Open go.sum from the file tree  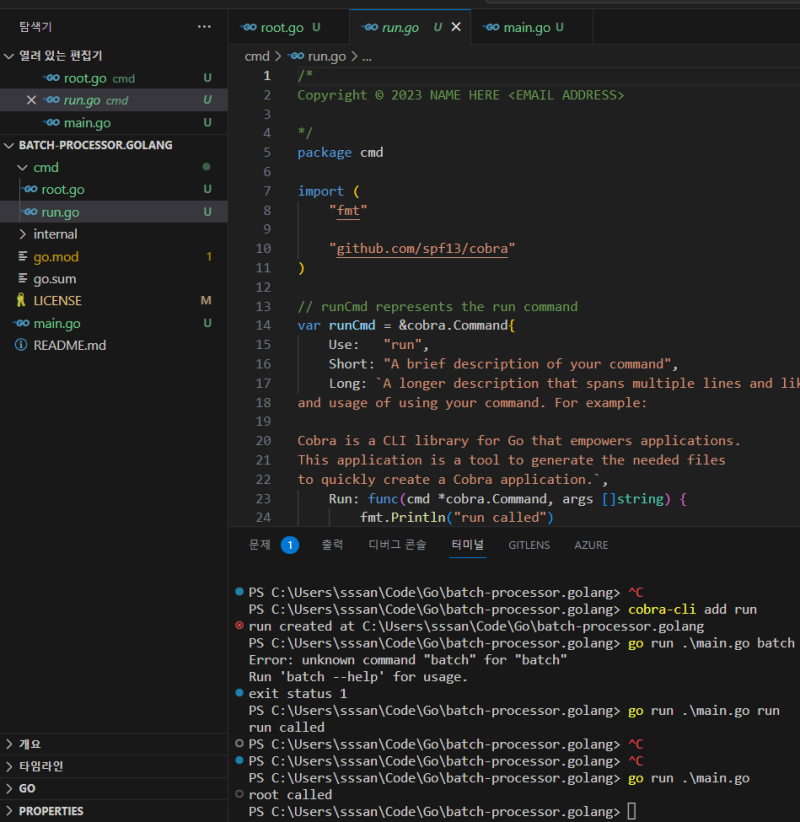click(x=54, y=279)
